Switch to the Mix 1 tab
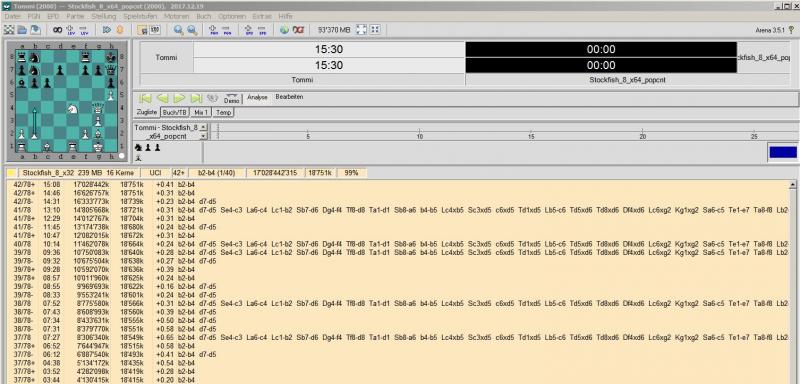Viewport: 800px width, 384px height. pos(202,112)
